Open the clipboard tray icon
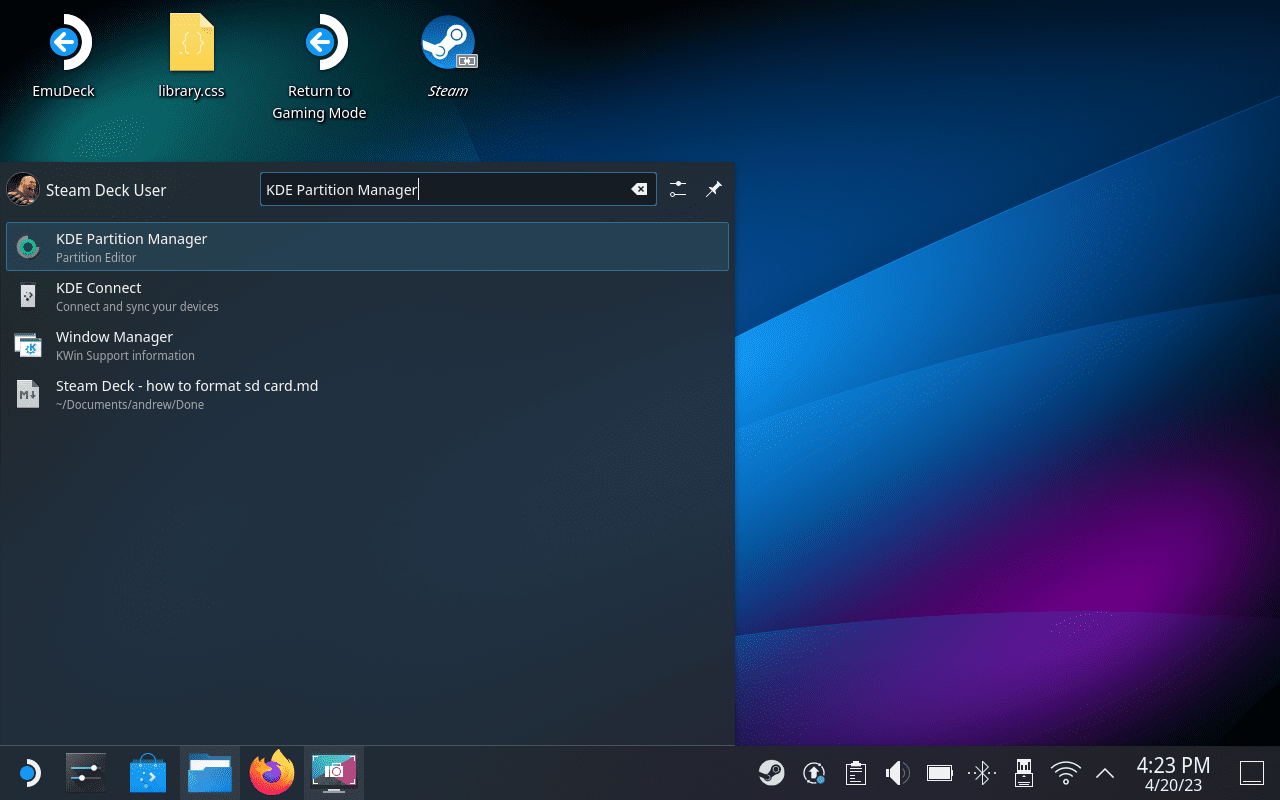The height and width of the screenshot is (800, 1280). coord(855,772)
